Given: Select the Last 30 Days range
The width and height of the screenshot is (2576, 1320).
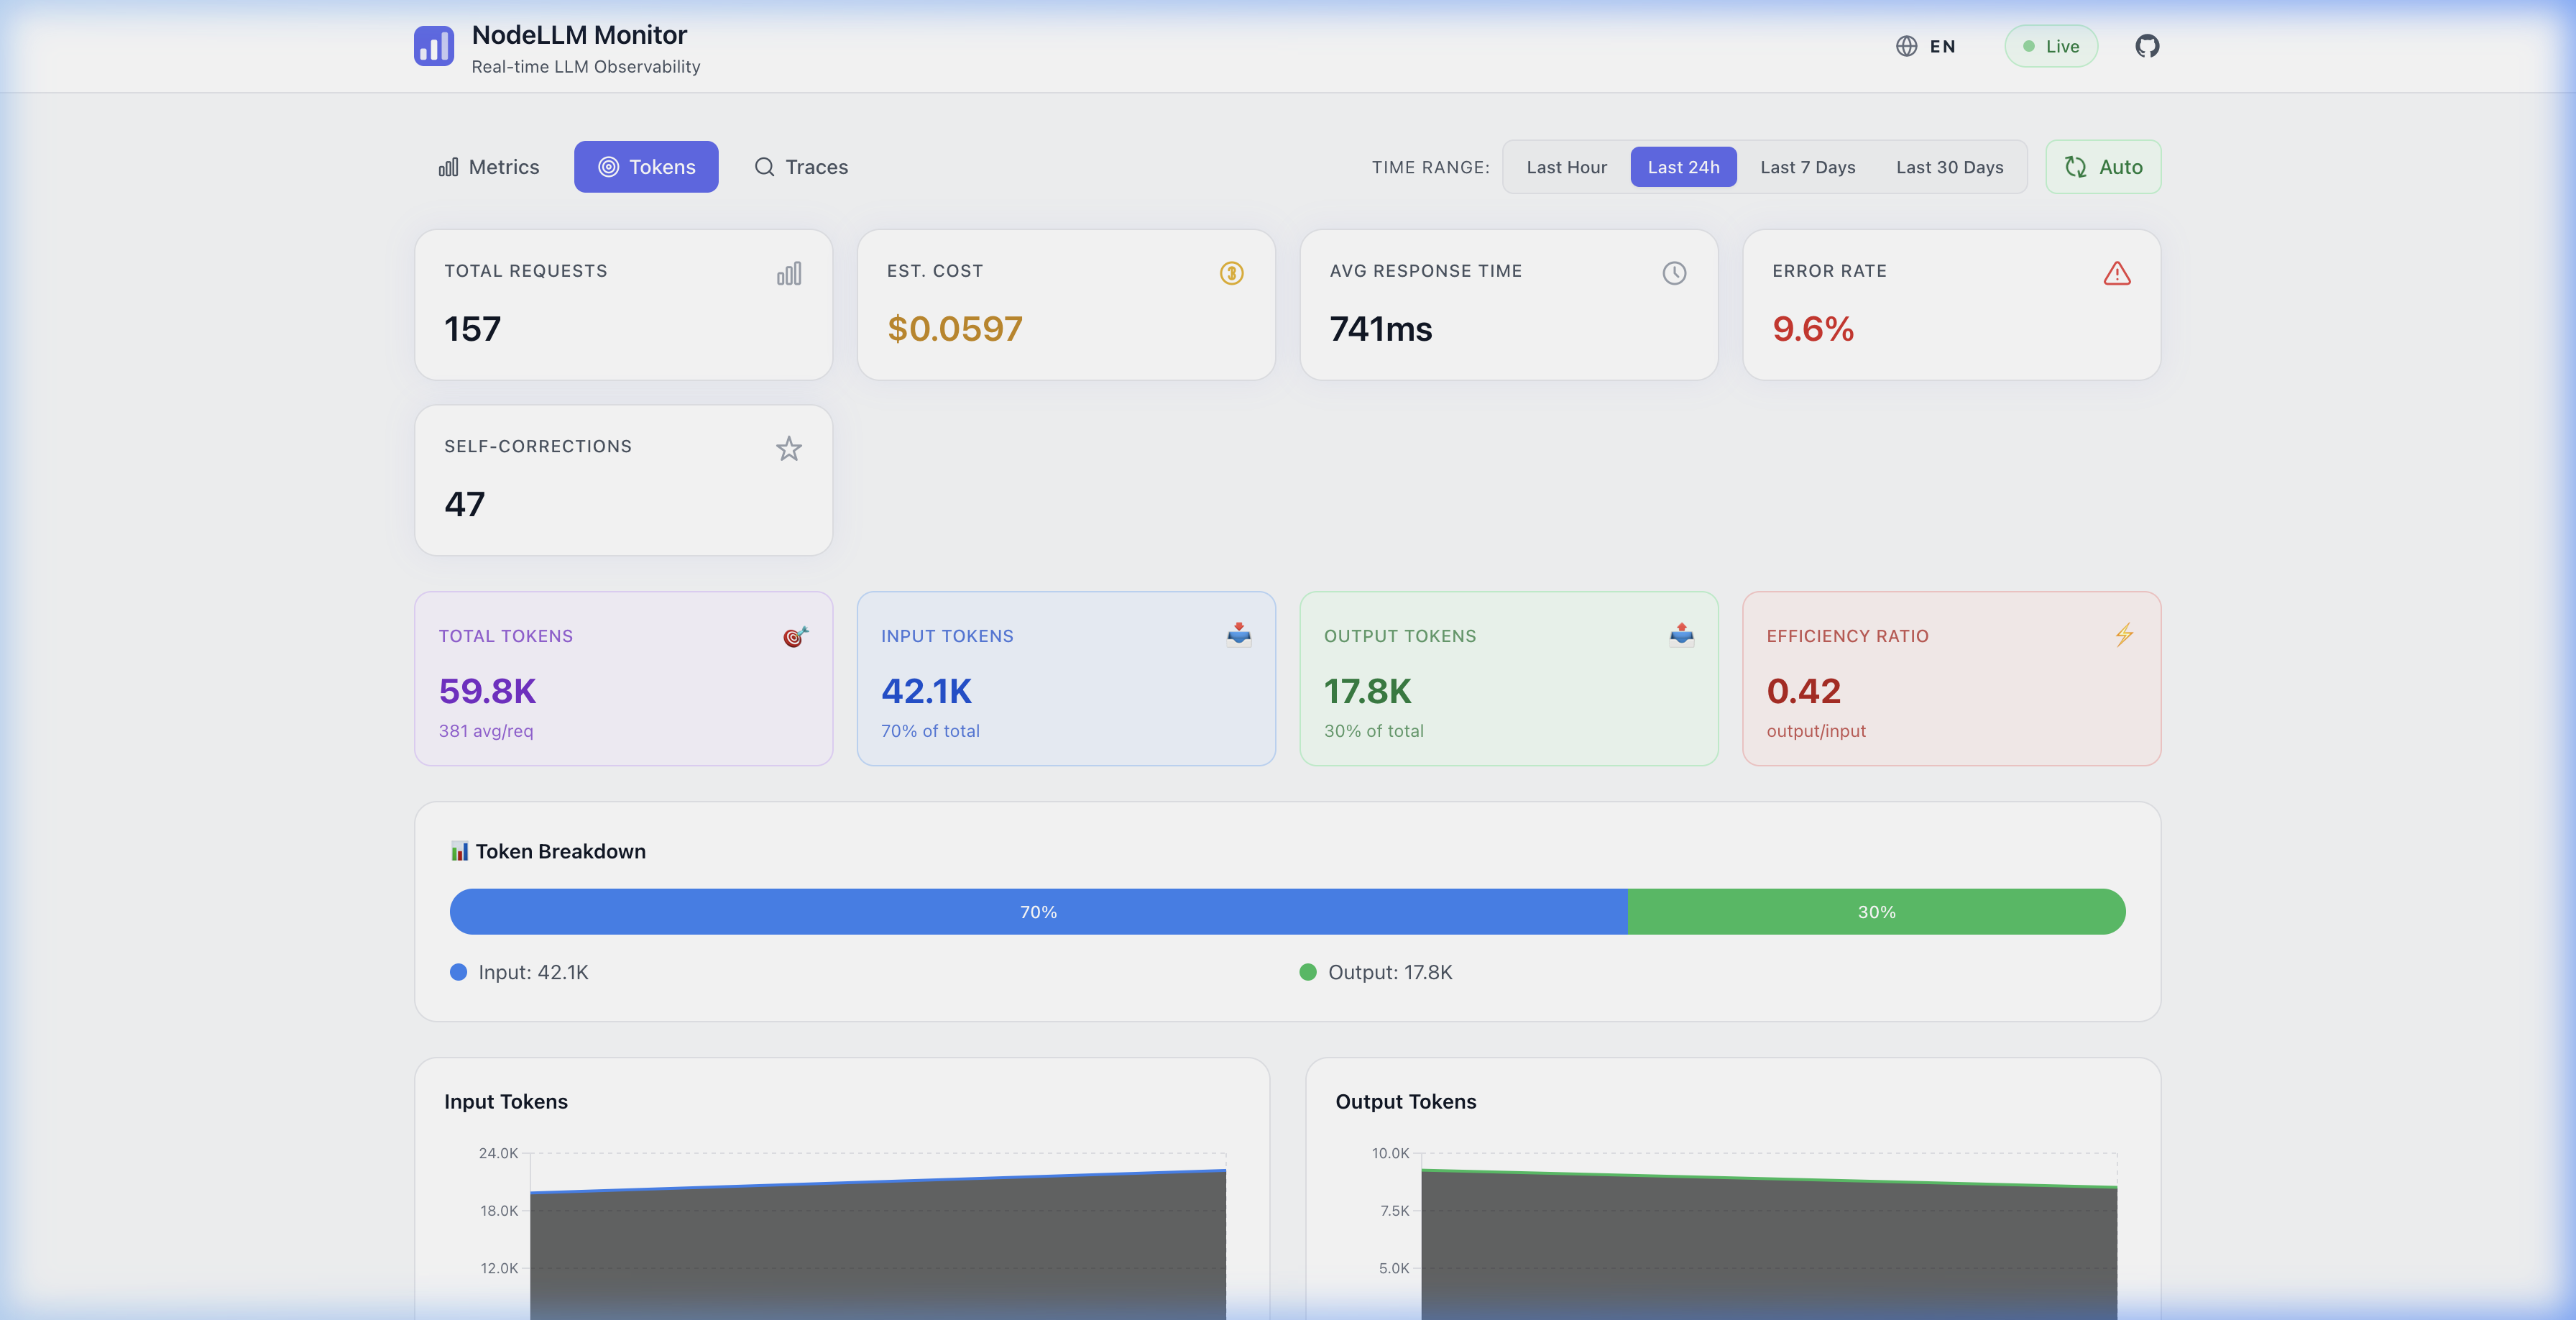Looking at the screenshot, I should (1949, 167).
